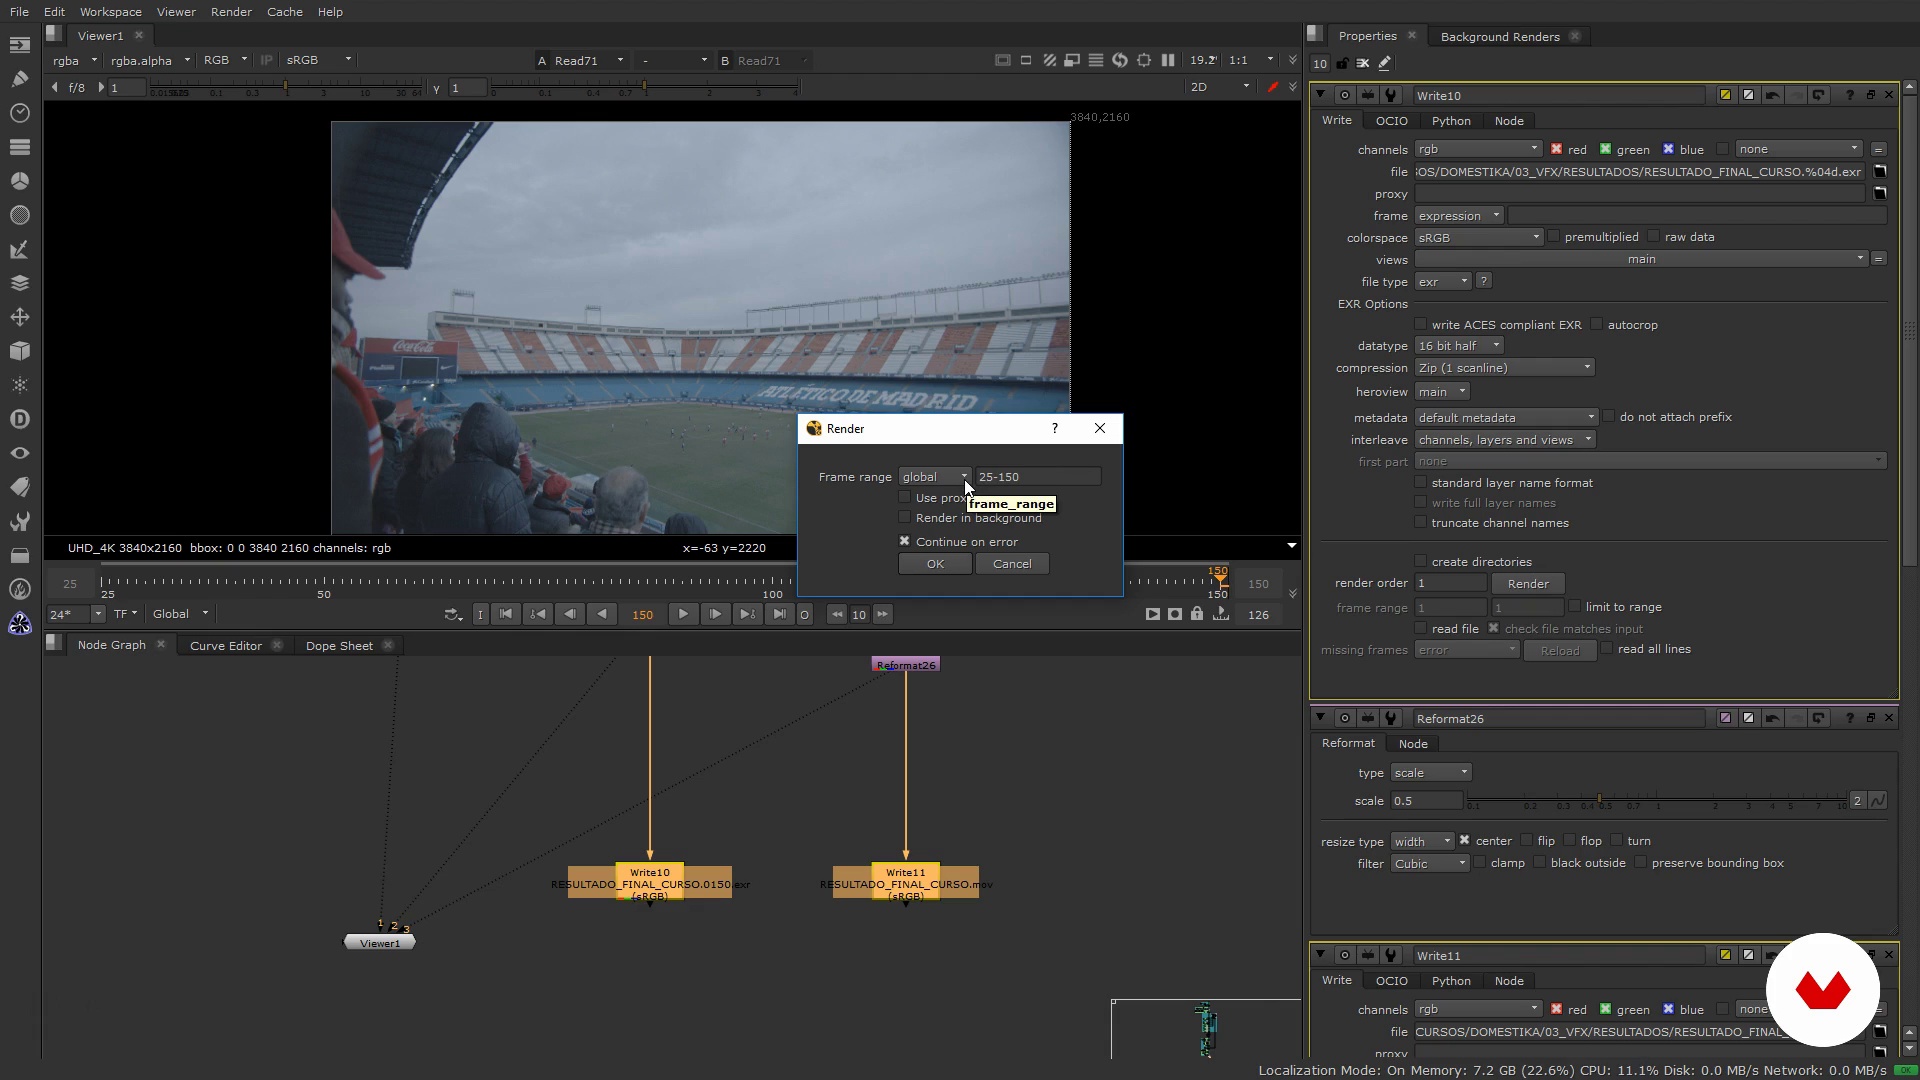Open the datatype 16 bit half dropdown

(1459, 346)
